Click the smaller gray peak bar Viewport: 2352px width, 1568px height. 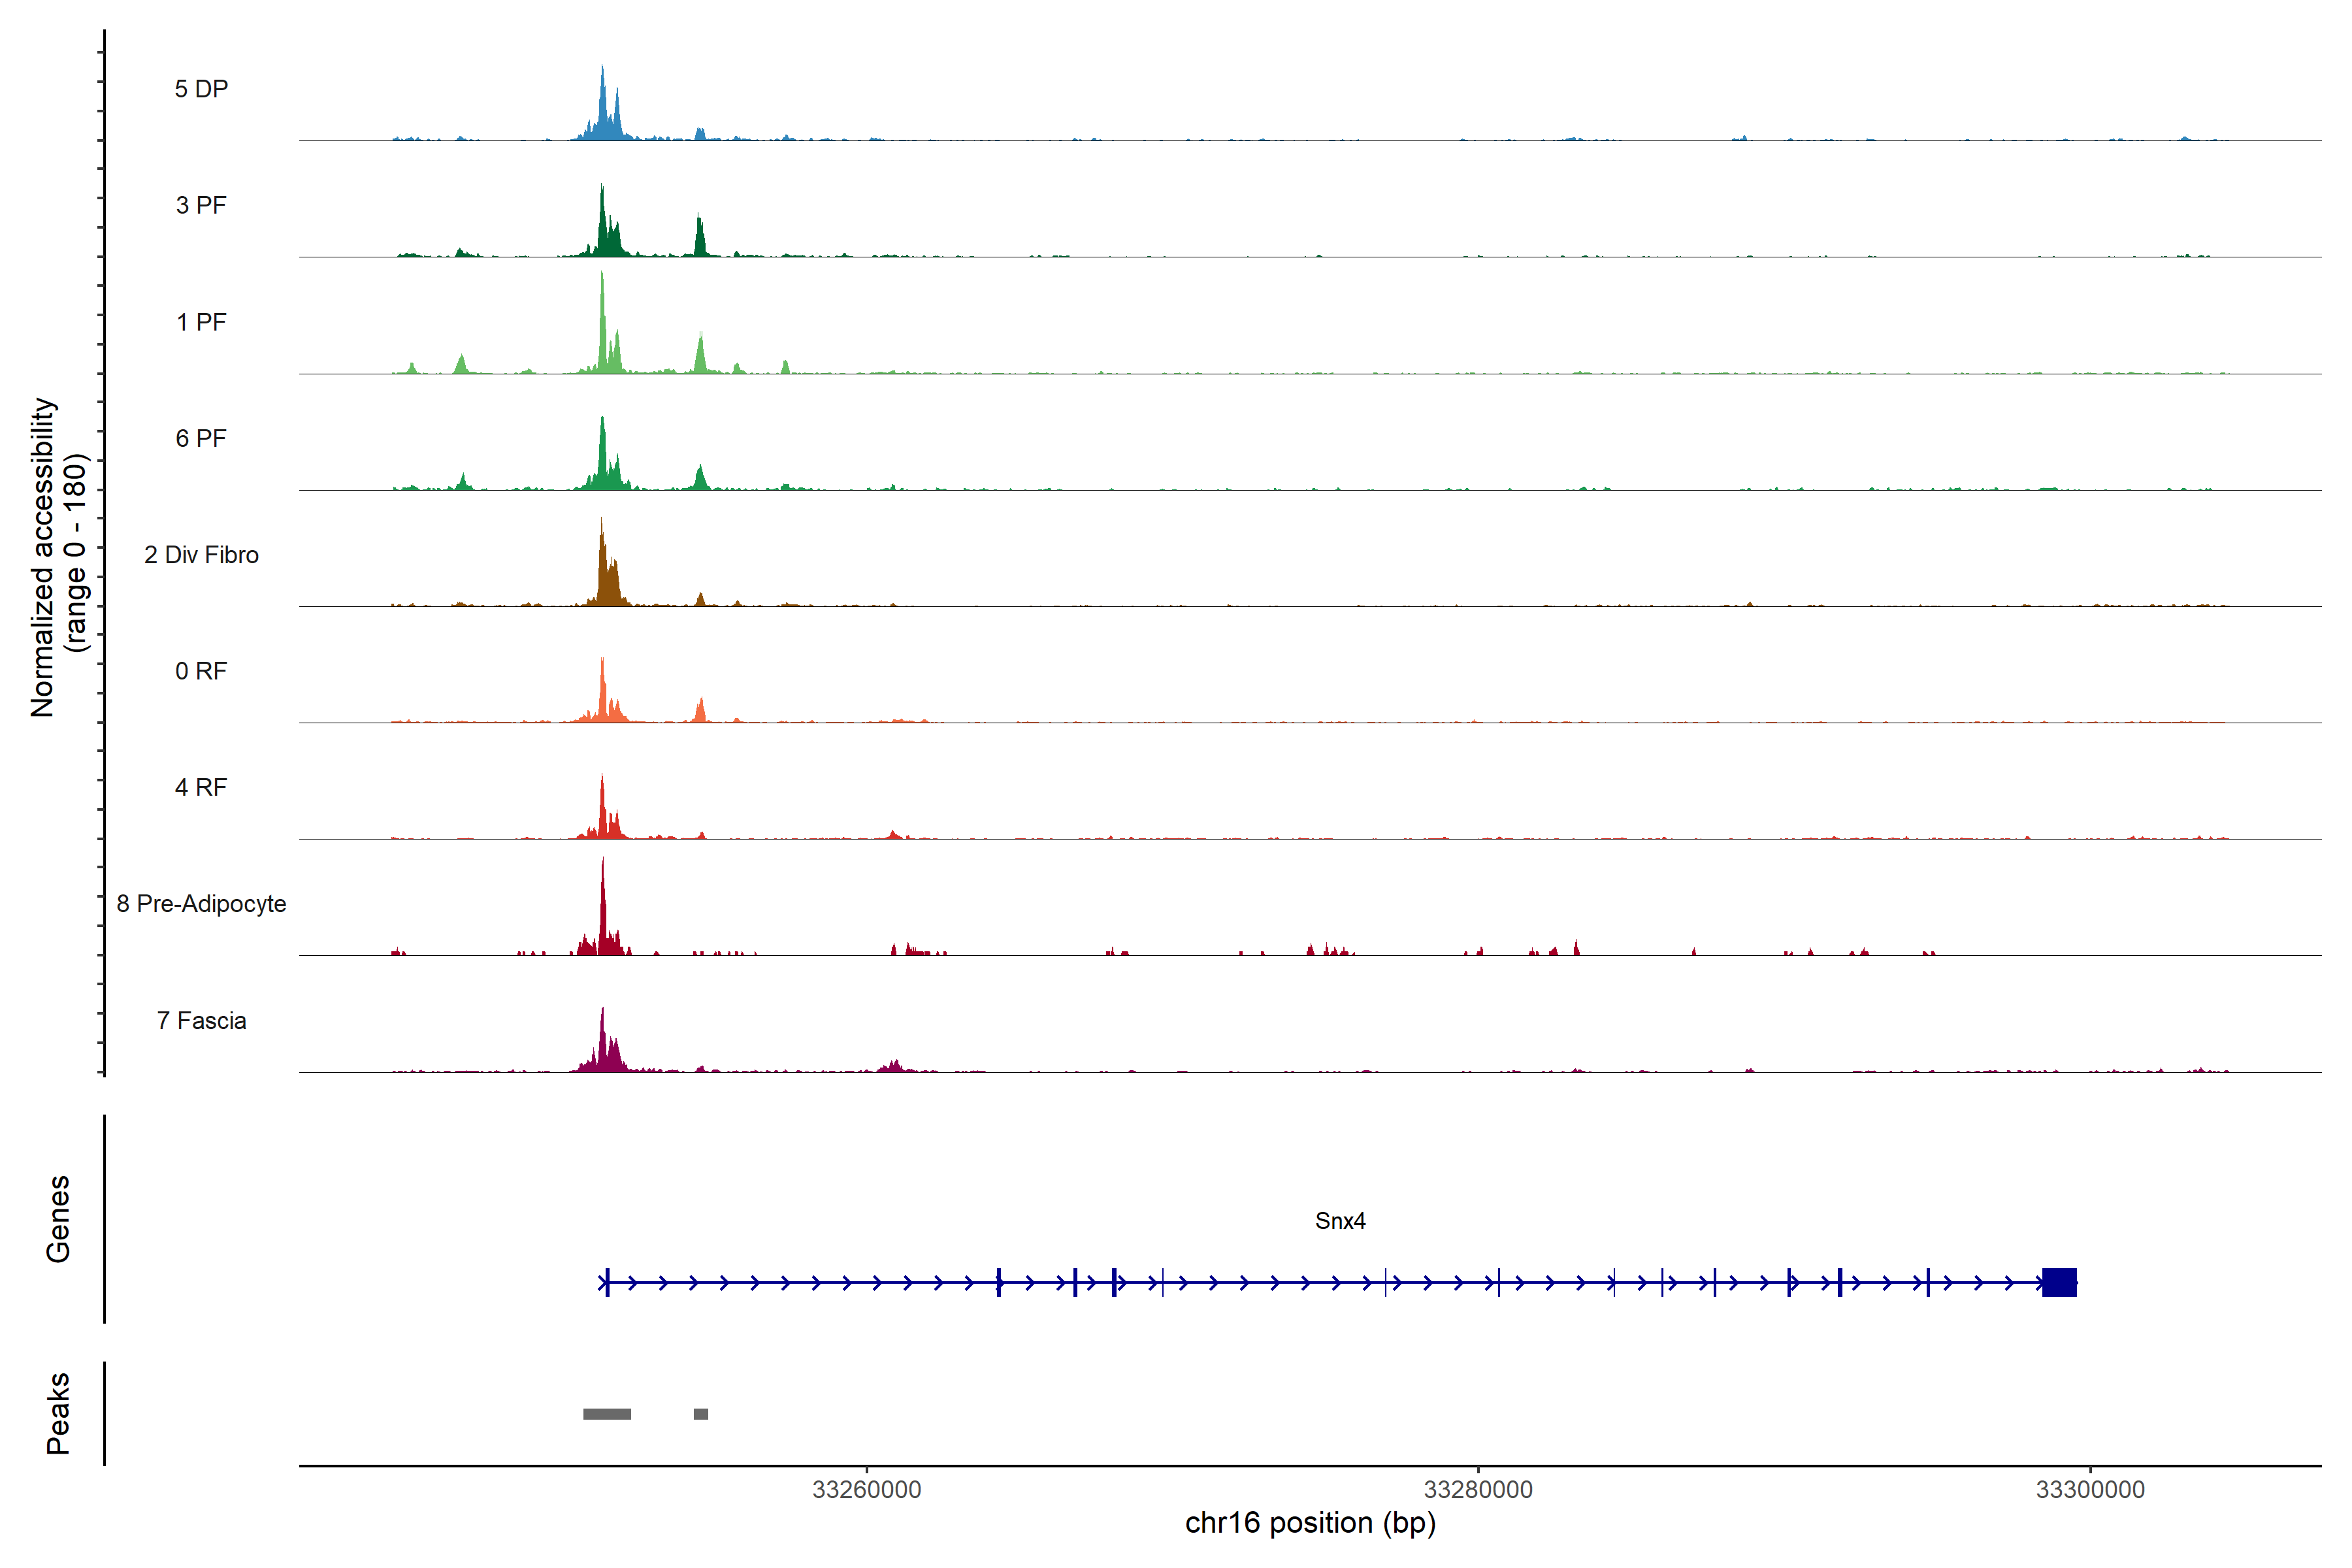(x=701, y=1414)
